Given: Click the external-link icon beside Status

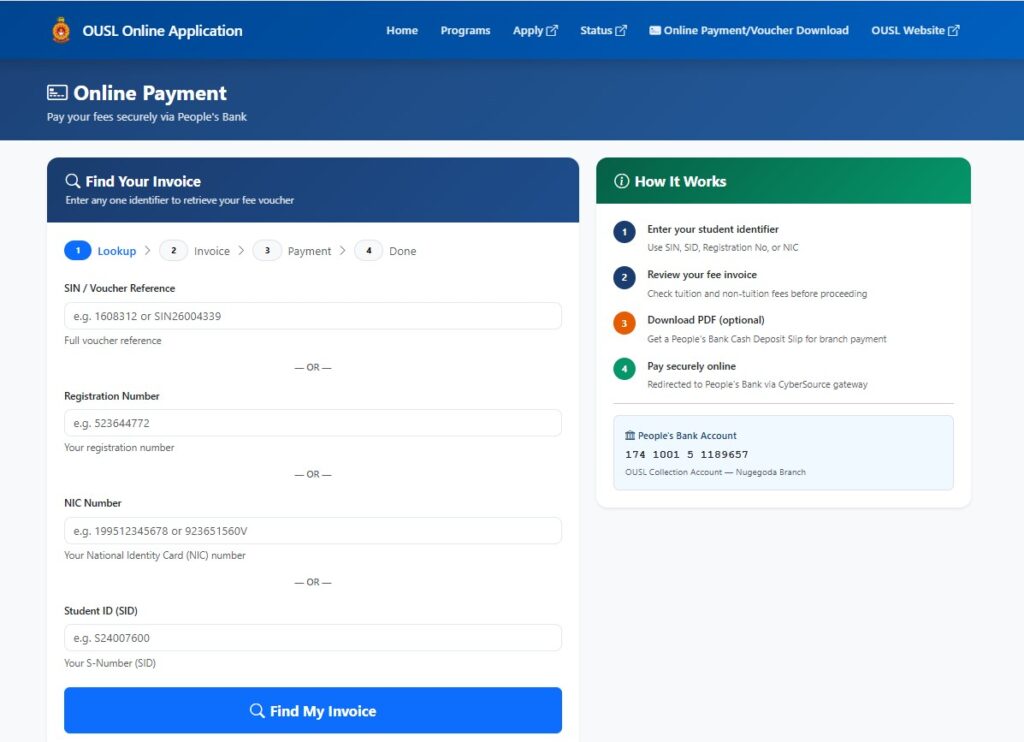Looking at the screenshot, I should coord(621,31).
